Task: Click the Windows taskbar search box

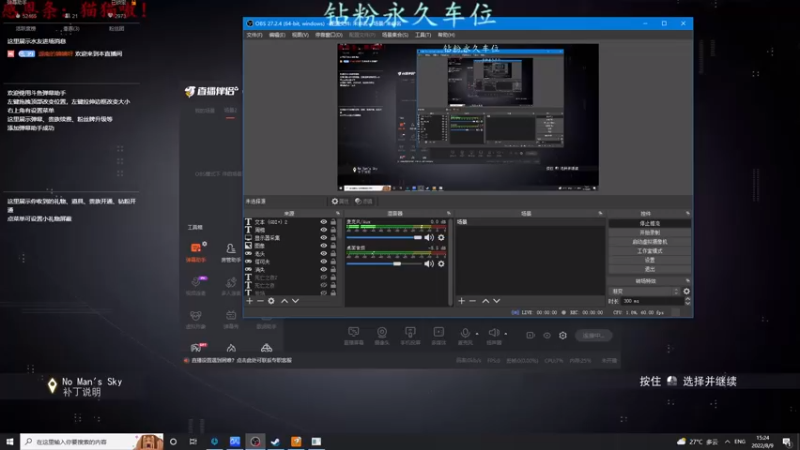Action: coord(92,441)
